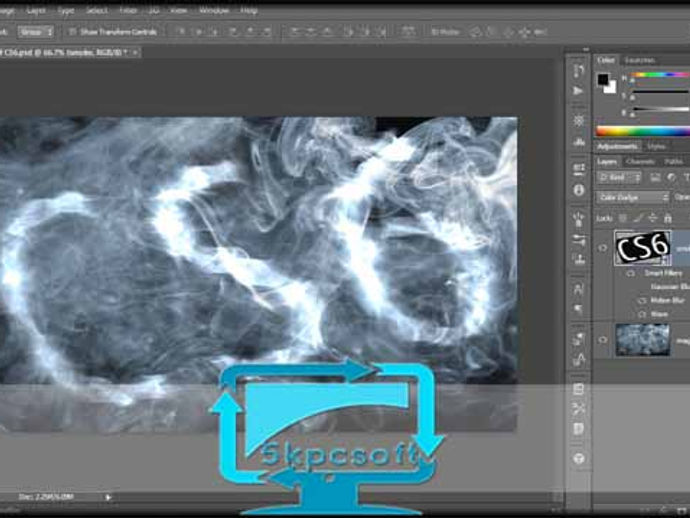Switch to the Paths tab

pyautogui.click(x=673, y=162)
